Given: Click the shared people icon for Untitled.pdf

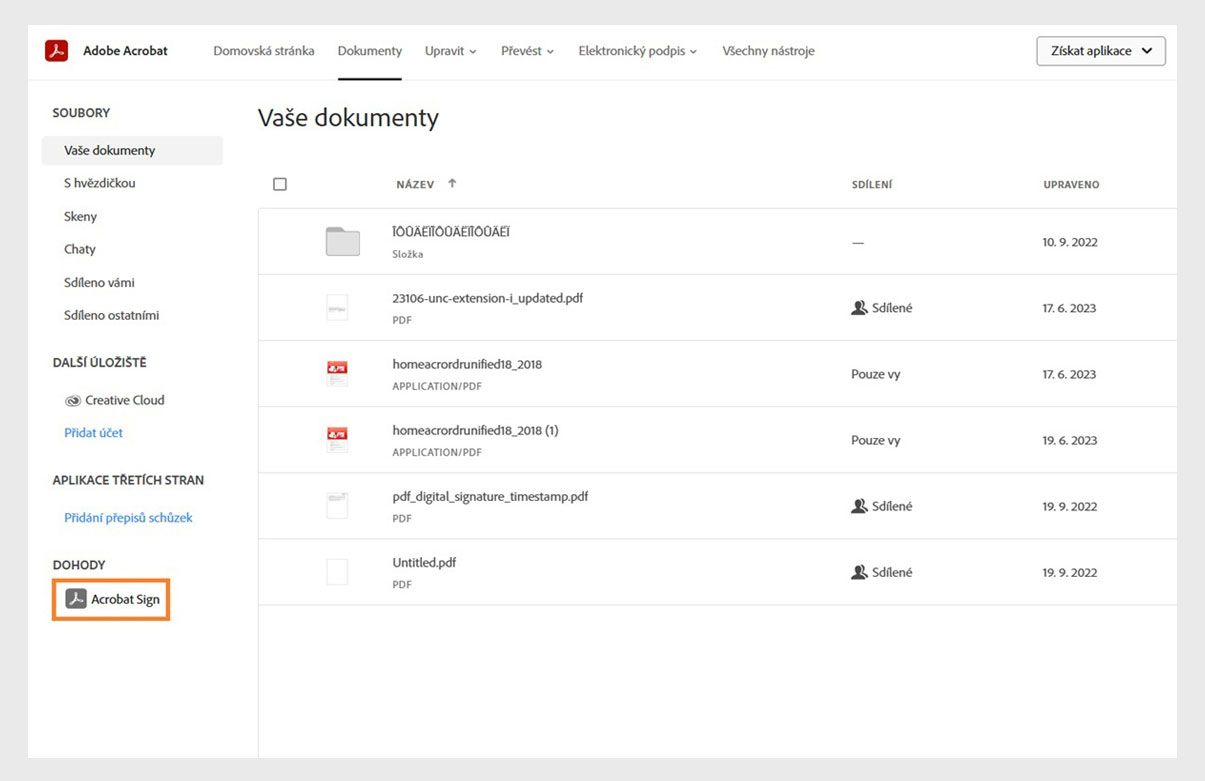Looking at the screenshot, I should (x=858, y=572).
